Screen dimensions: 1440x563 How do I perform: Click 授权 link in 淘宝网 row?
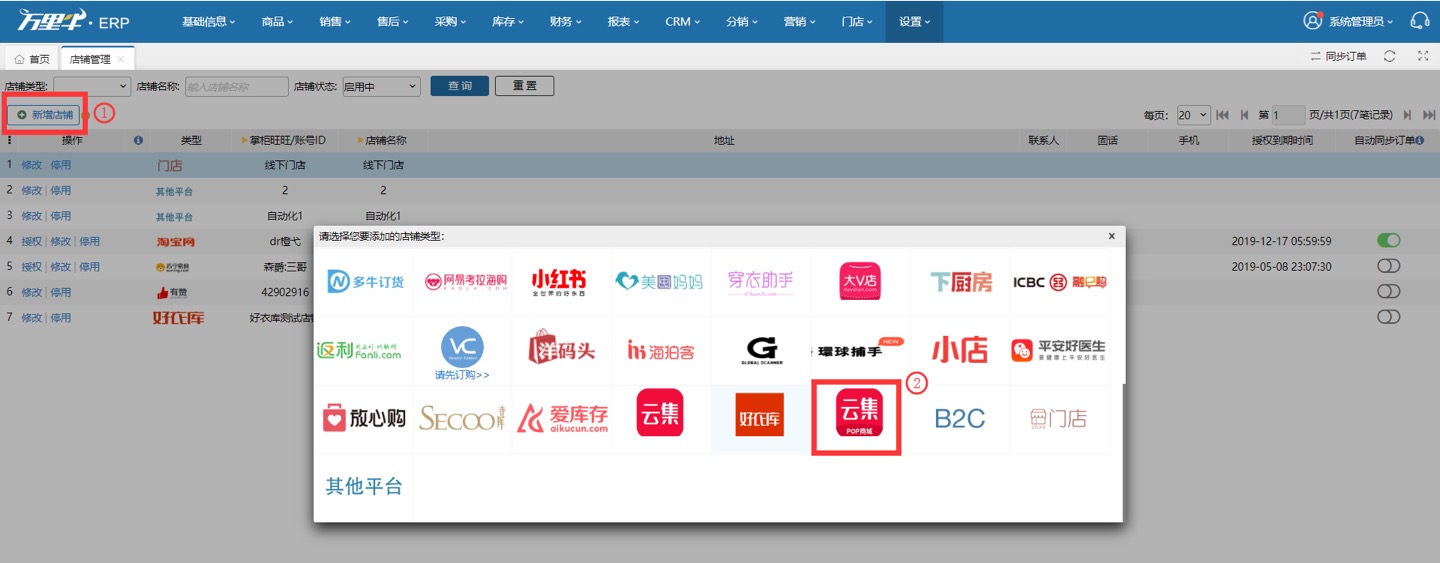click(x=32, y=241)
